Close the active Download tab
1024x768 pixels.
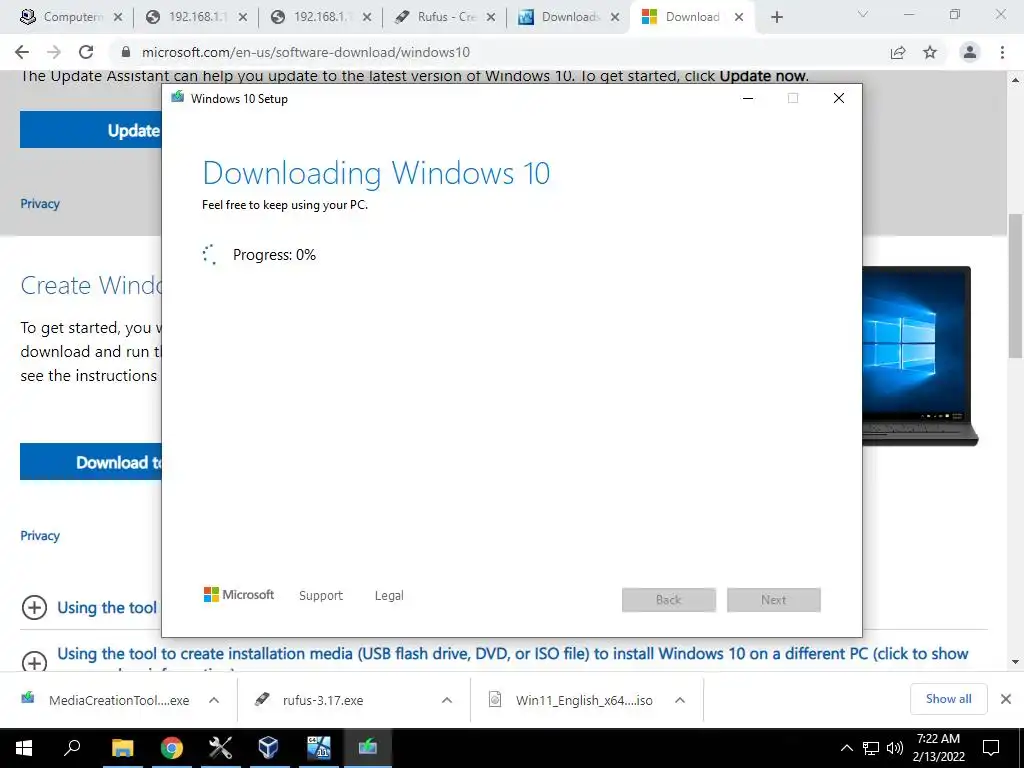click(739, 18)
